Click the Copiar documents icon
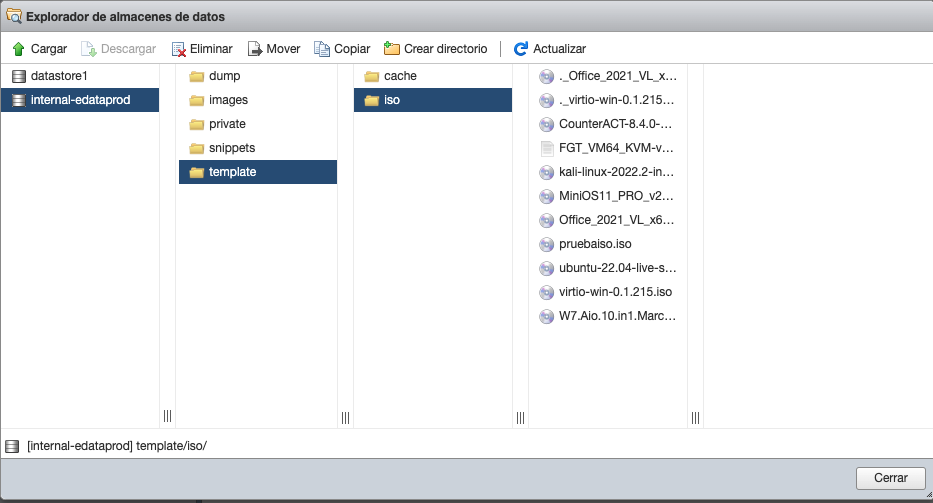This screenshot has width=933, height=503. point(322,49)
